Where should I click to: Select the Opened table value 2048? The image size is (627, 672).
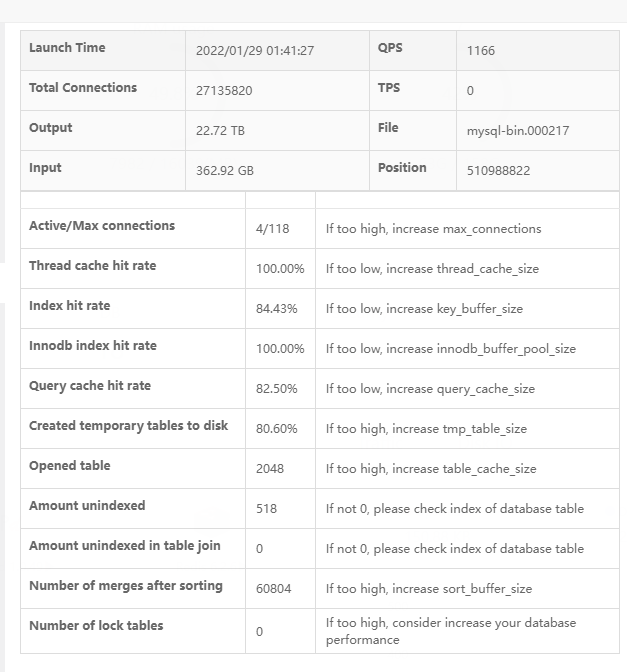point(270,468)
